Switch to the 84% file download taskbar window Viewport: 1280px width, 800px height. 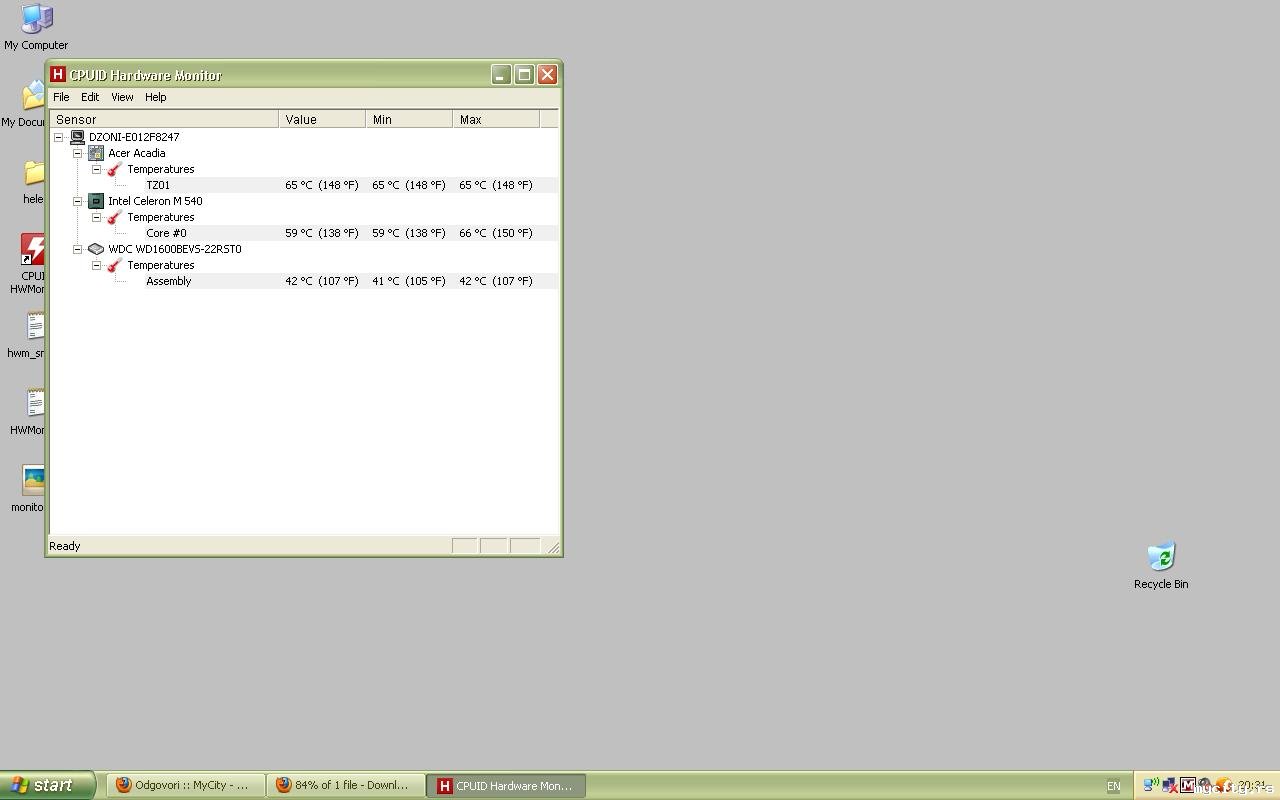(x=345, y=785)
